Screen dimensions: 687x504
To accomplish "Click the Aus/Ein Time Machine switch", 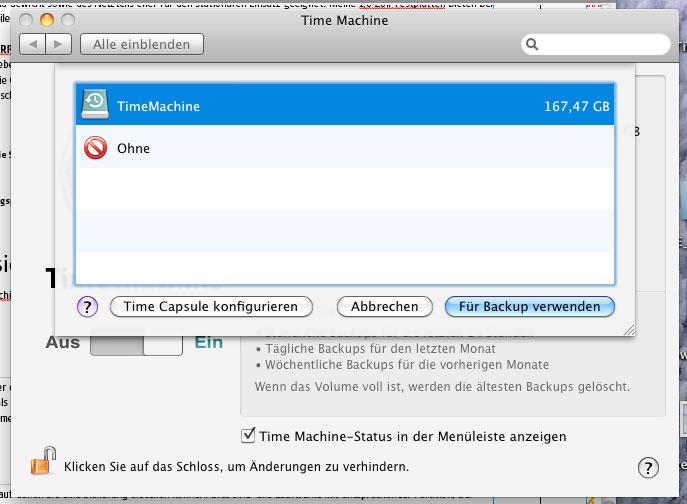I will 136,343.
